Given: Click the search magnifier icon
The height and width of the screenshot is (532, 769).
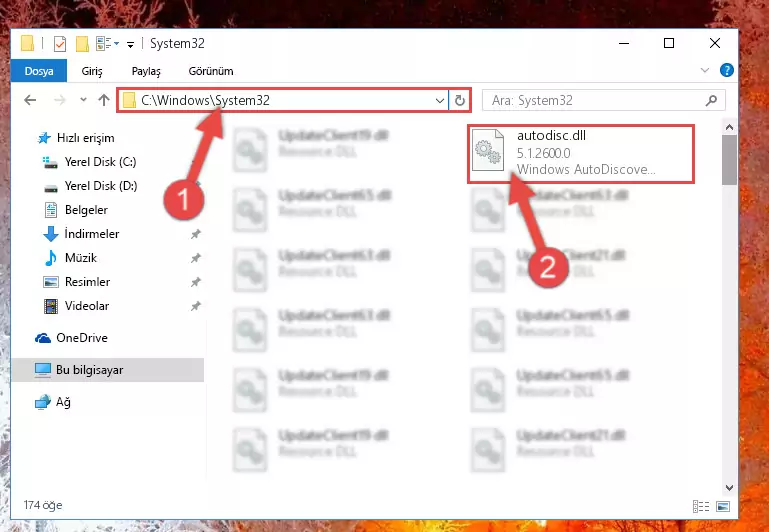Looking at the screenshot, I should [x=711, y=101].
